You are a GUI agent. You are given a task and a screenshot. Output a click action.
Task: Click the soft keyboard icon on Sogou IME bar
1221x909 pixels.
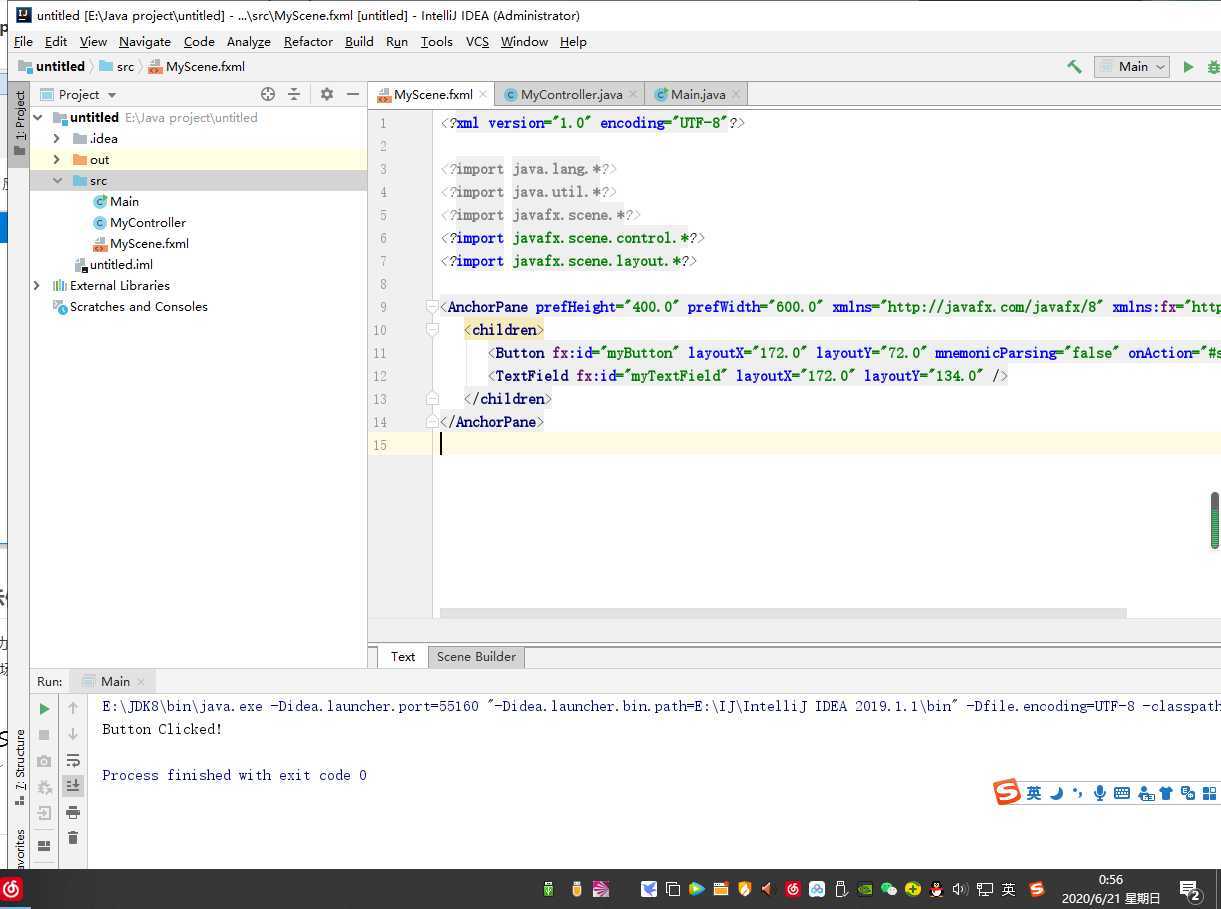(1122, 793)
